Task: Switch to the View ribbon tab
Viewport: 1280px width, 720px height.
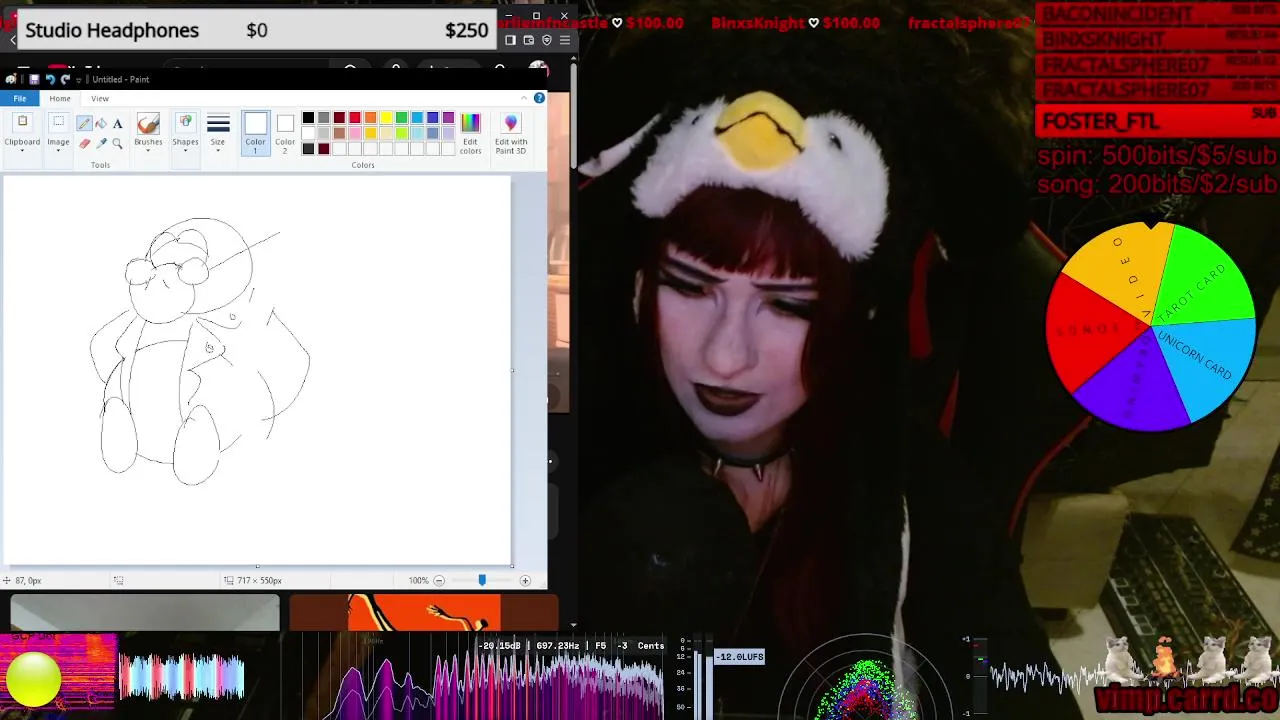Action: pyautogui.click(x=100, y=98)
